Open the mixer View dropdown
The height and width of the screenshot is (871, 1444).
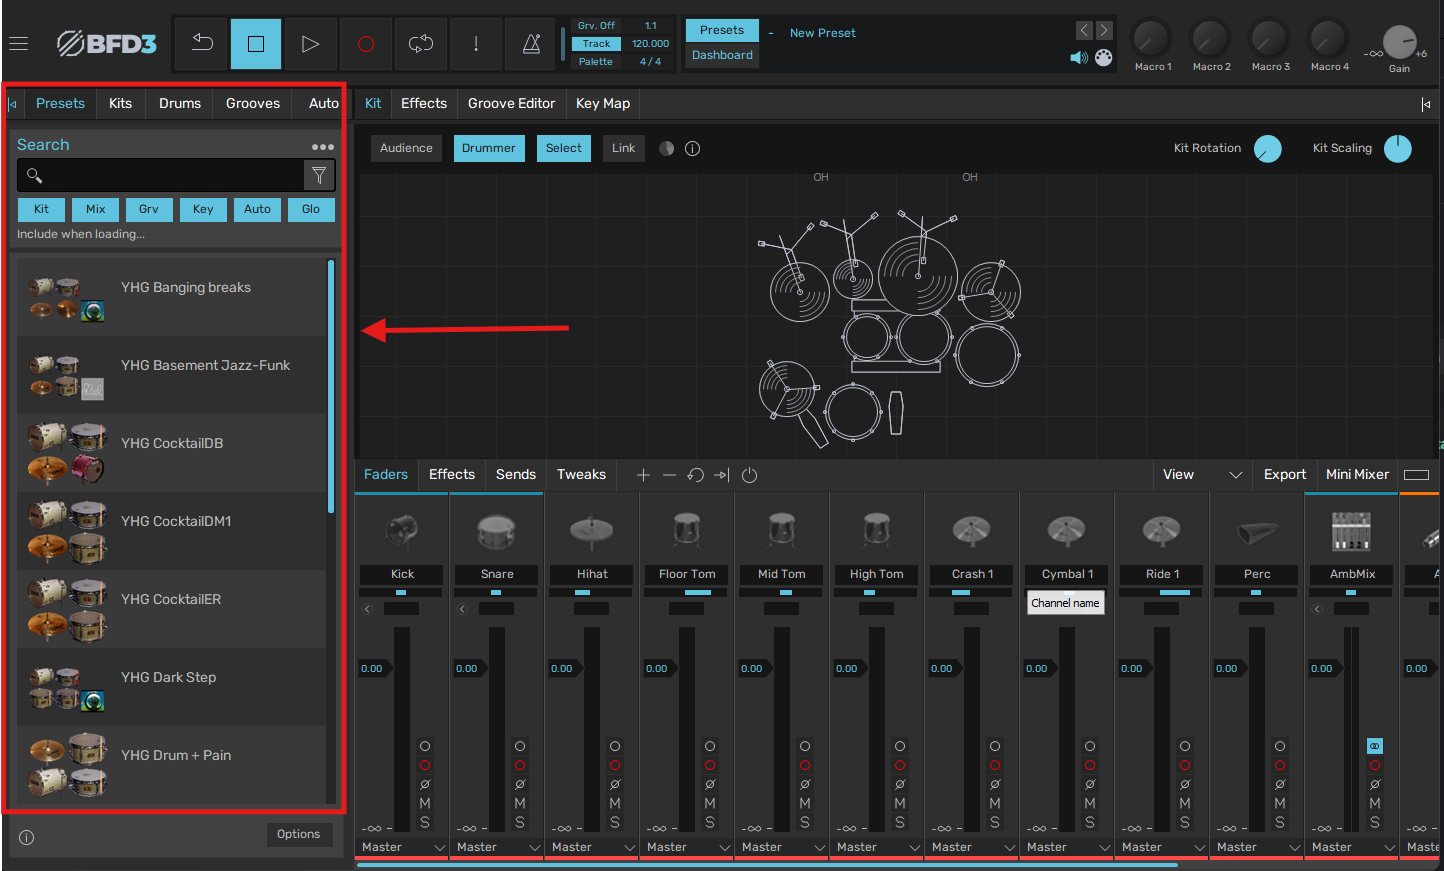tap(1202, 475)
